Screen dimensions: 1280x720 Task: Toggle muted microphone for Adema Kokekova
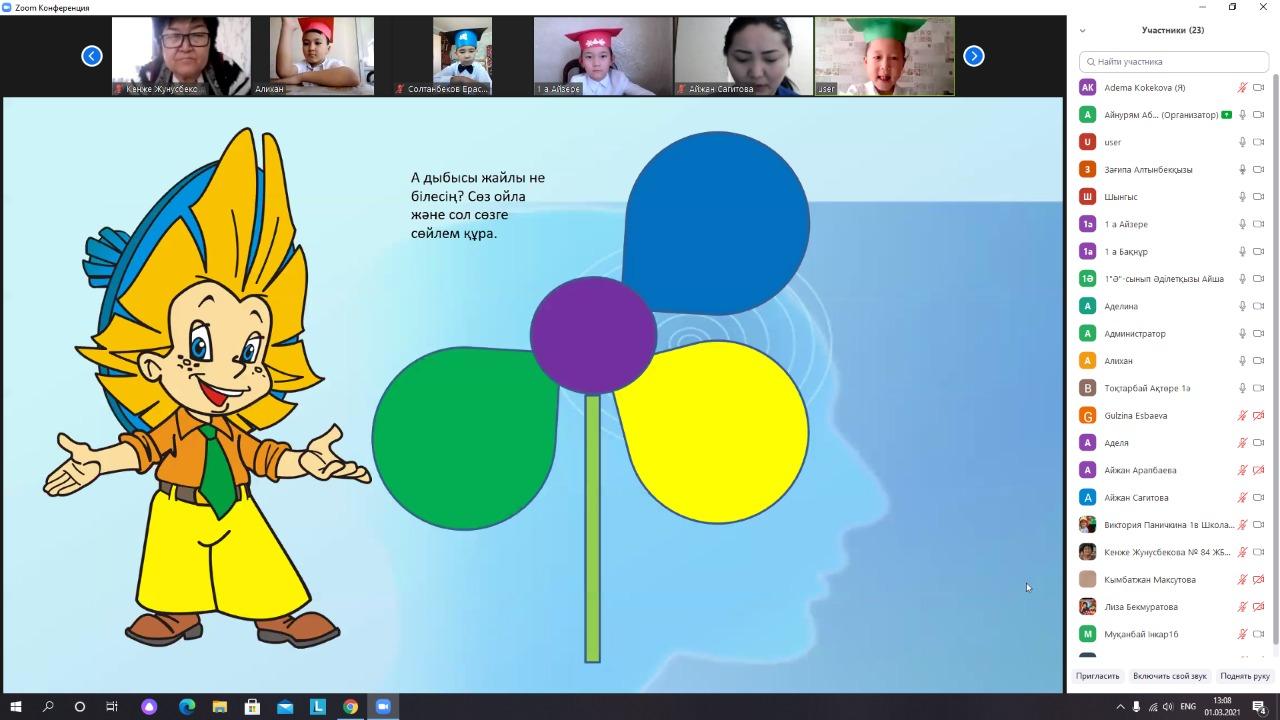click(x=1243, y=88)
